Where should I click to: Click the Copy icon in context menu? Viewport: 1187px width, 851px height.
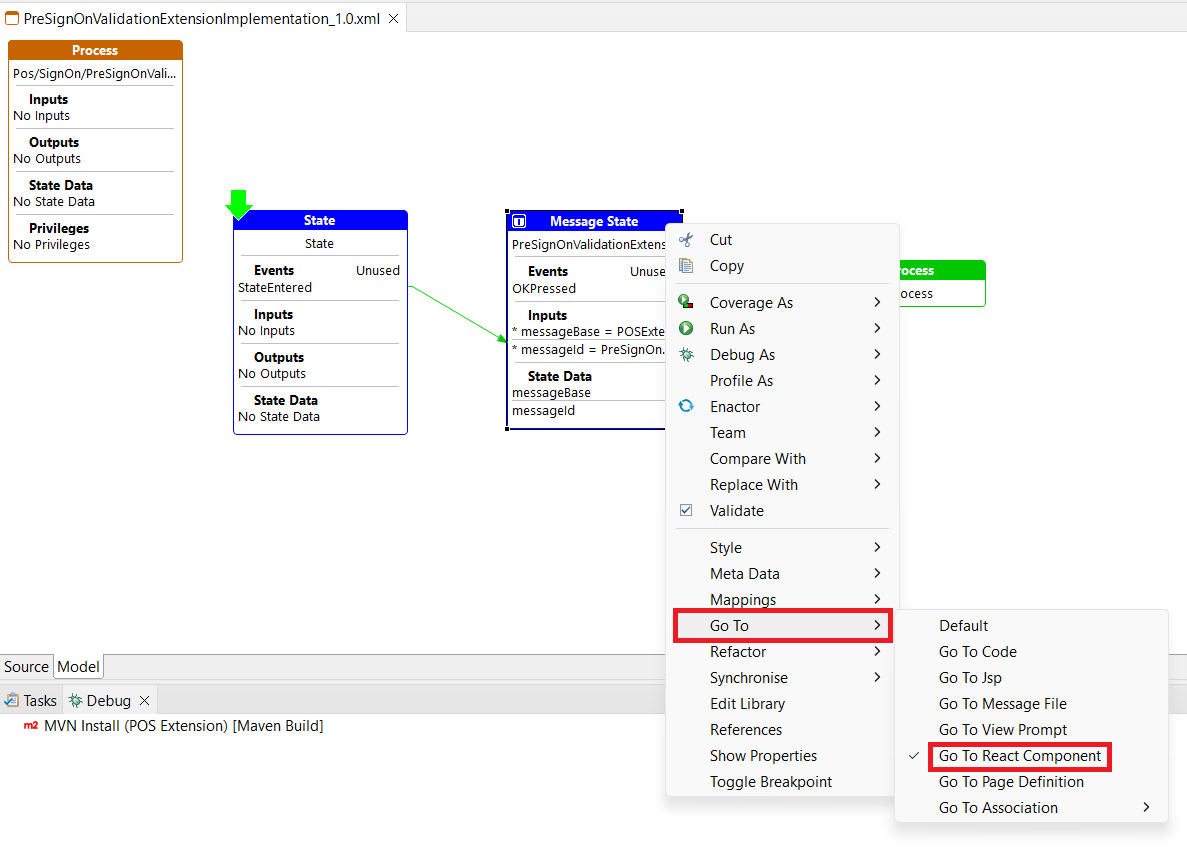pyautogui.click(x=686, y=266)
